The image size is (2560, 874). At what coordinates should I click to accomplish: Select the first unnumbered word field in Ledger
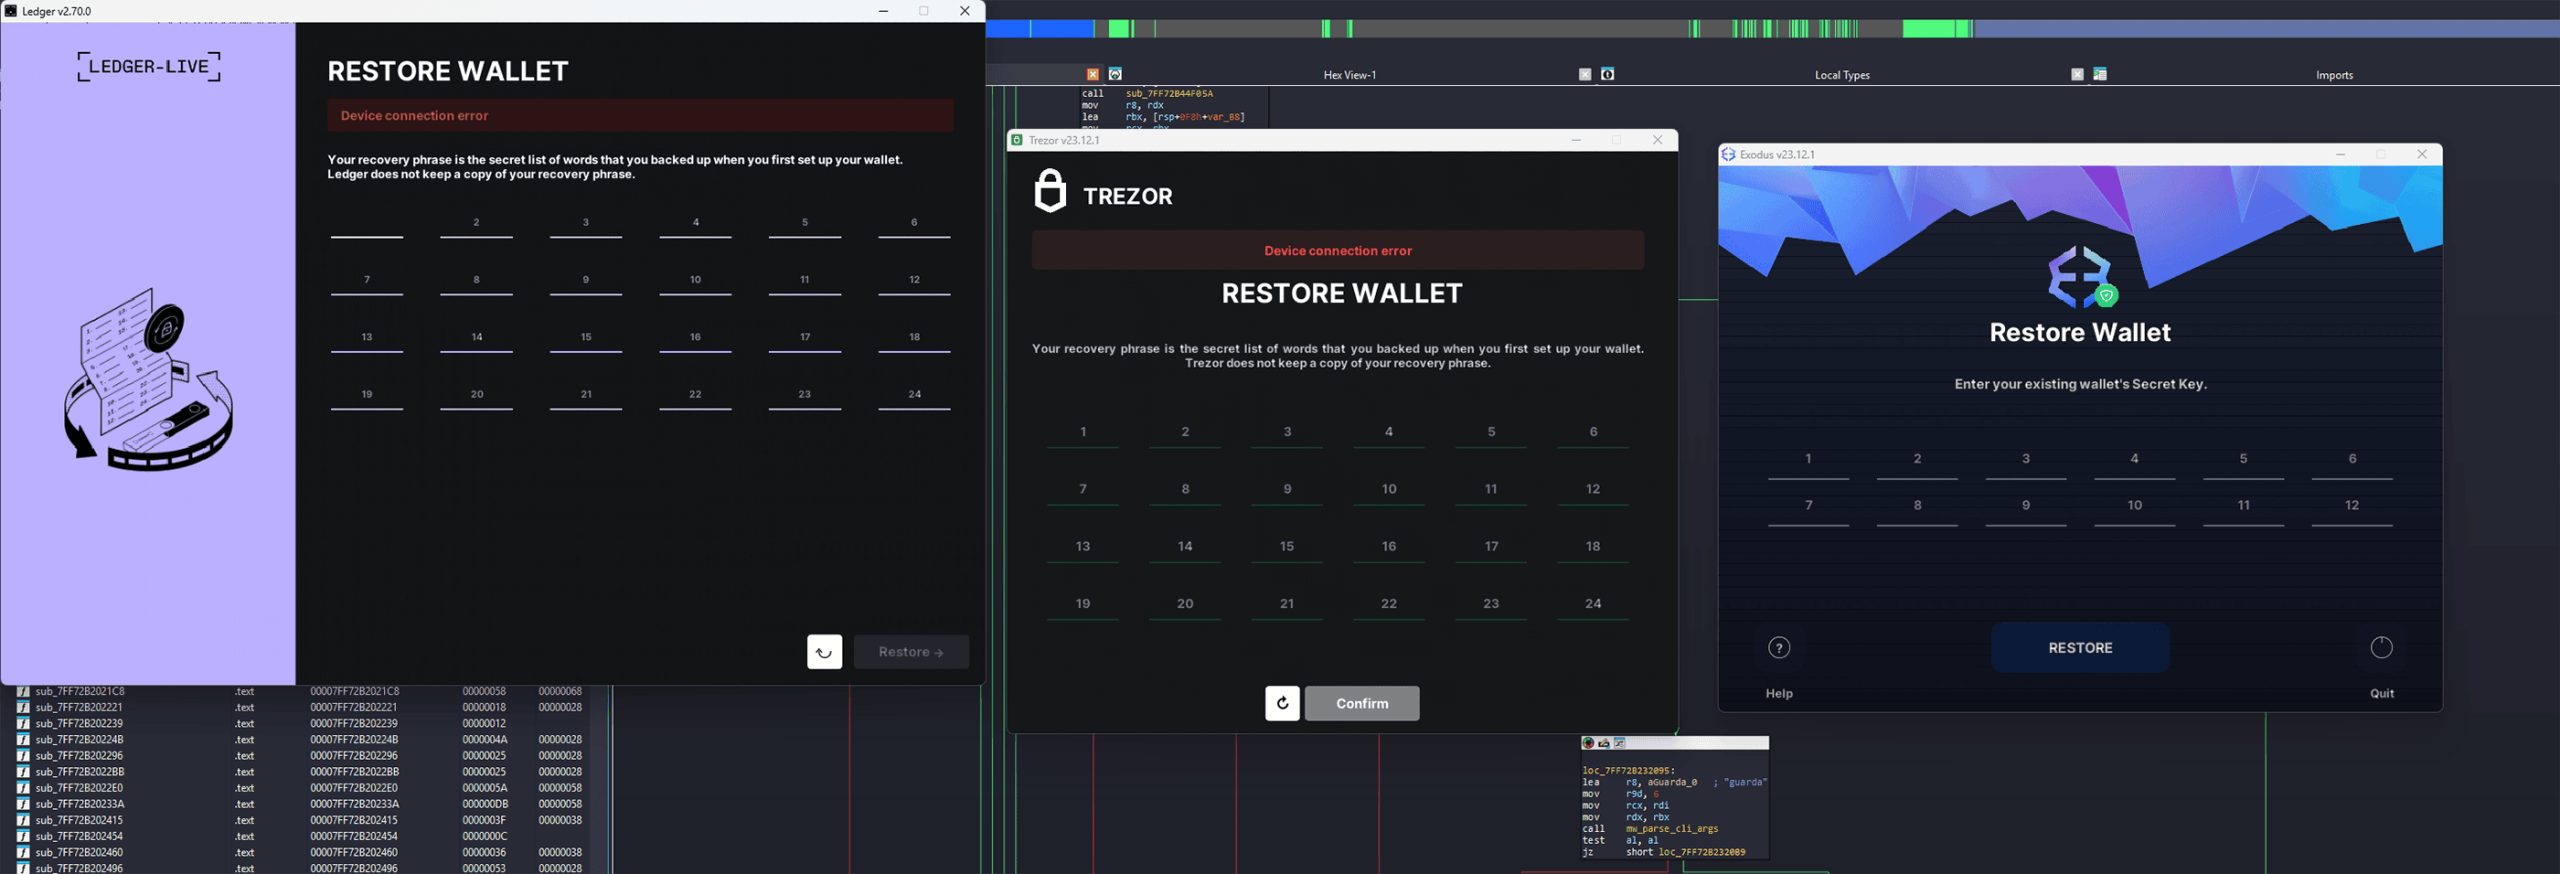click(x=367, y=226)
